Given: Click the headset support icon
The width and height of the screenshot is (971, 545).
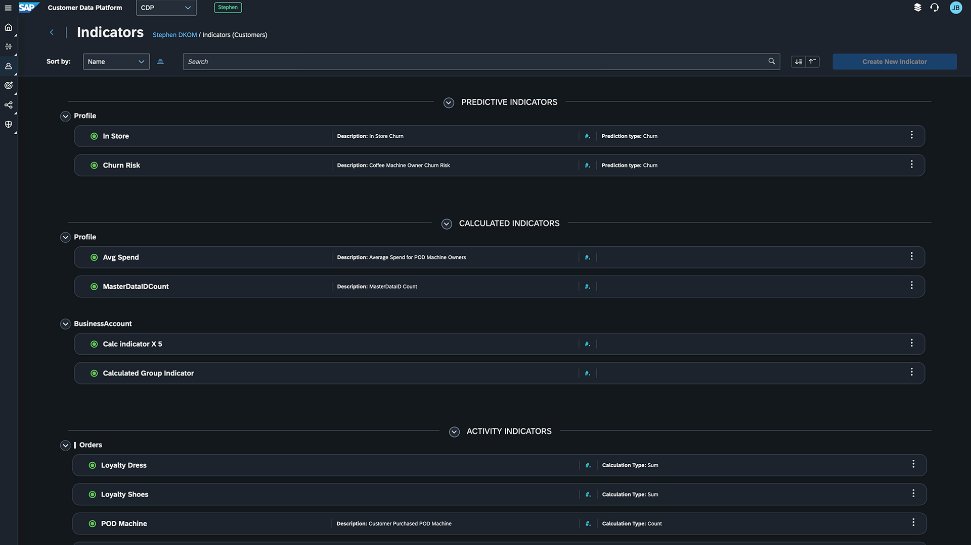Looking at the screenshot, I should pos(934,8).
